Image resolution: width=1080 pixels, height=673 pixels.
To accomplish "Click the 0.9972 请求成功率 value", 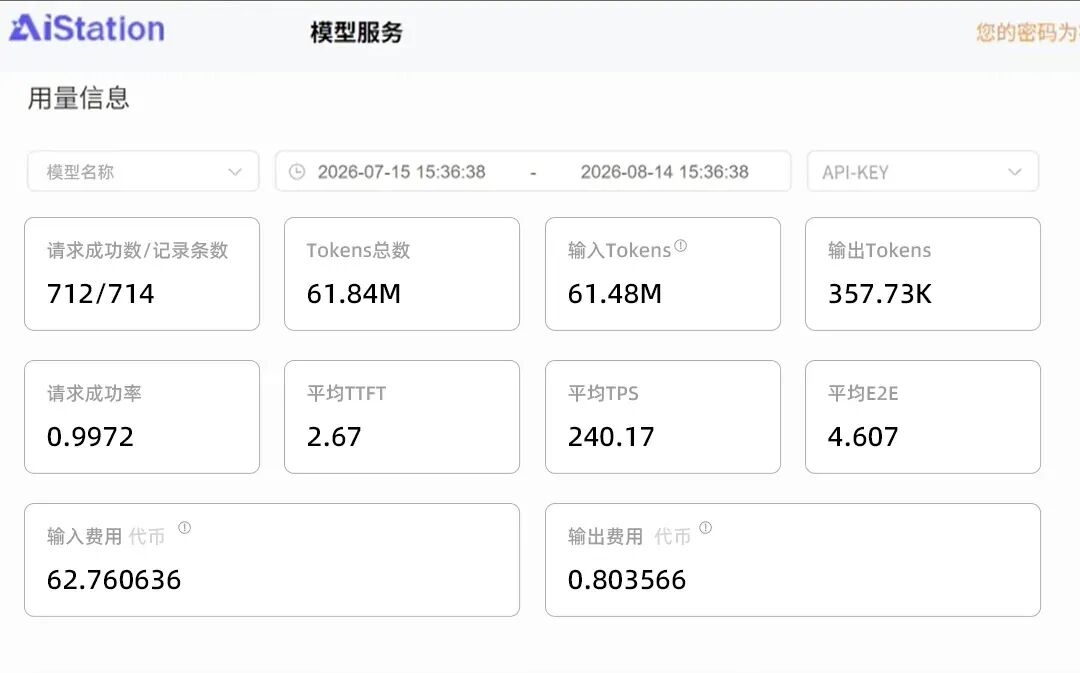I will [90, 437].
